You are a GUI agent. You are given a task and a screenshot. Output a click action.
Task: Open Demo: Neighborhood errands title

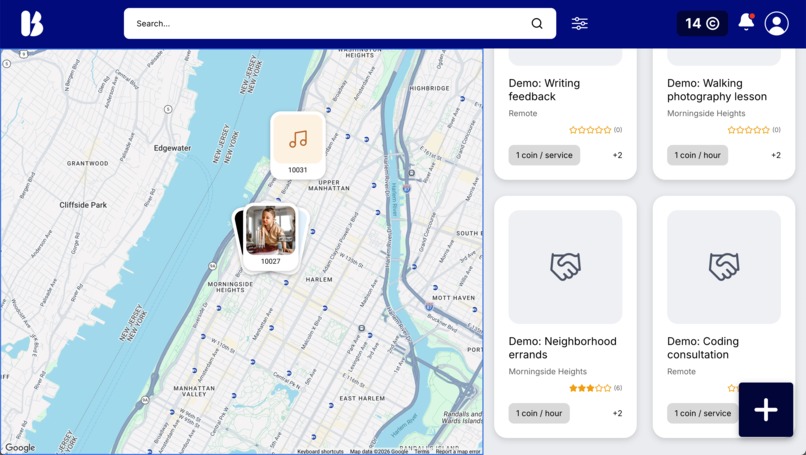click(x=562, y=348)
